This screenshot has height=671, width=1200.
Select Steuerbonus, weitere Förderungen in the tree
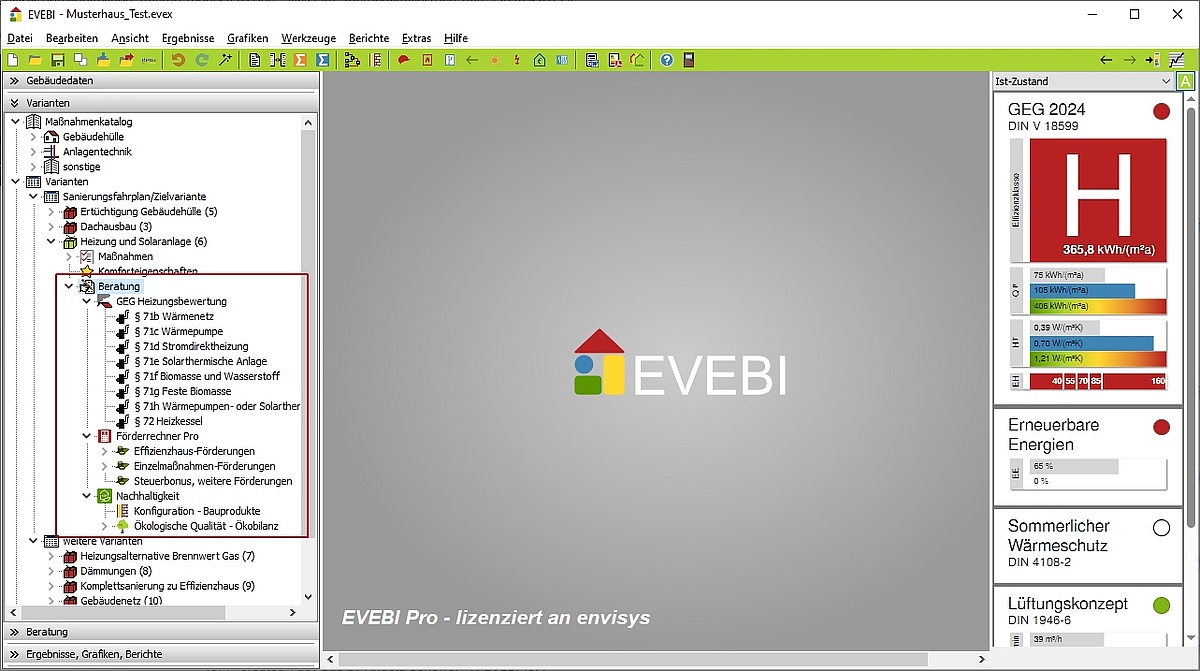point(213,481)
